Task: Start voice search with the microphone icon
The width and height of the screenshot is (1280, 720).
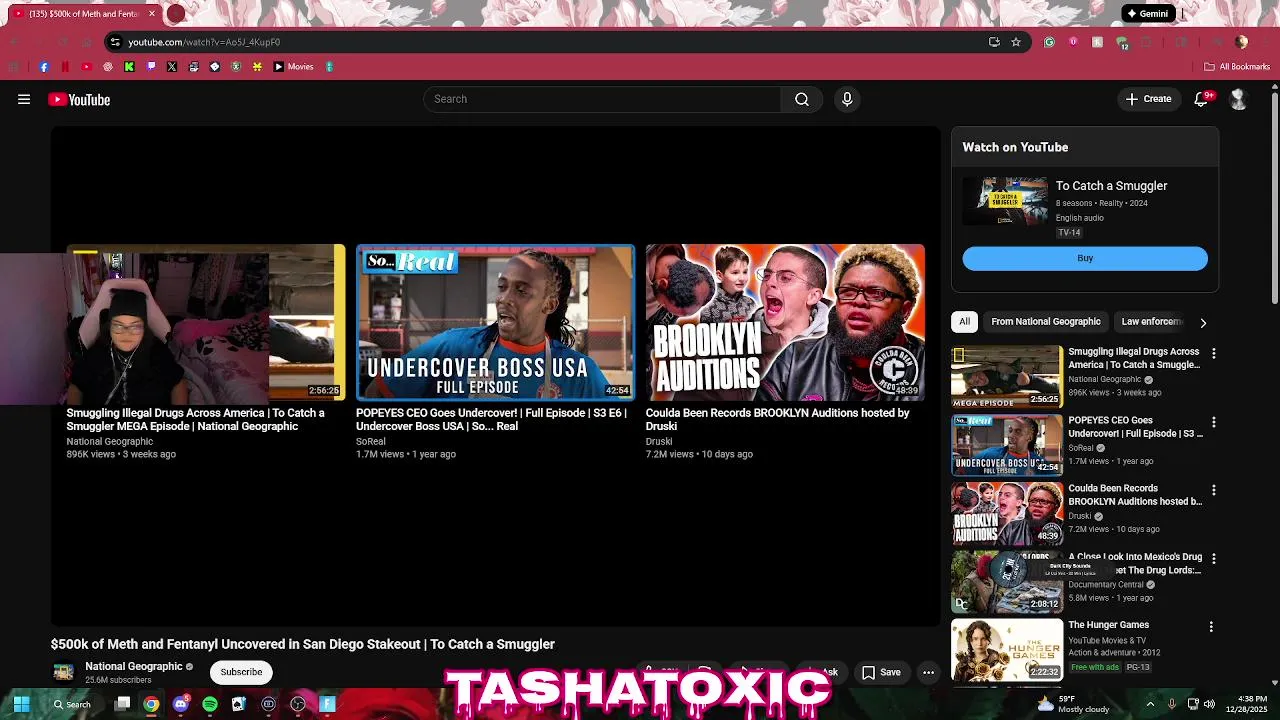Action: pos(847,99)
